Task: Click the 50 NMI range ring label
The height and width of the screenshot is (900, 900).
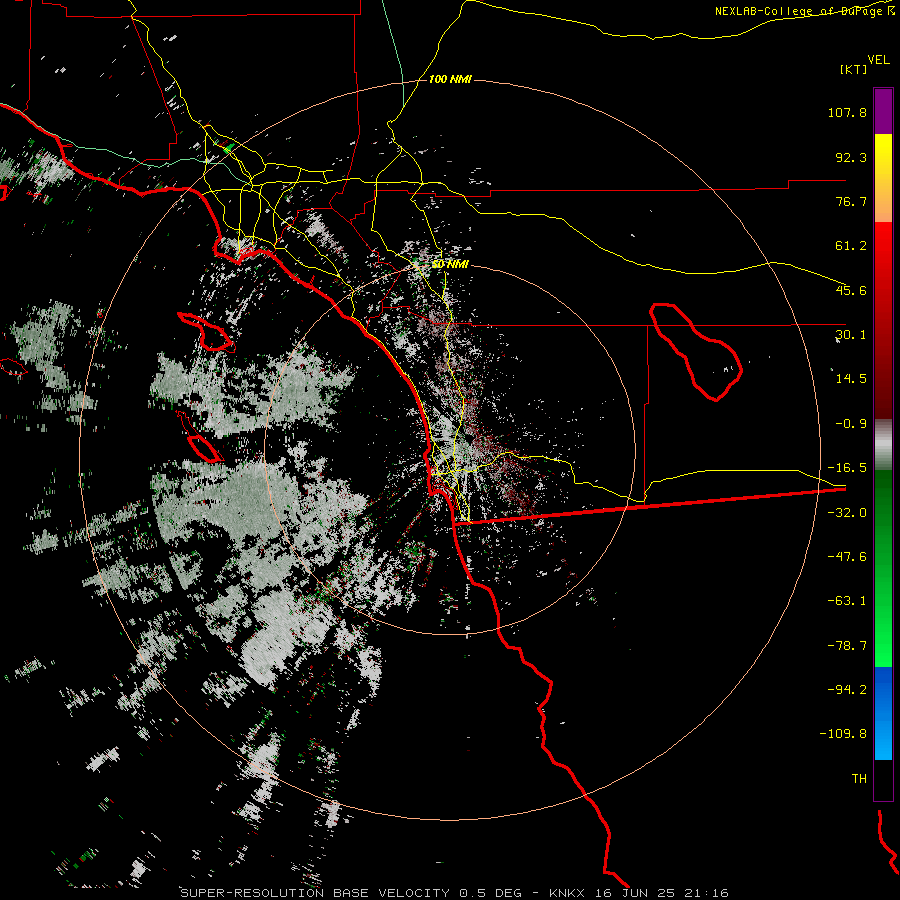Action: 450,265
